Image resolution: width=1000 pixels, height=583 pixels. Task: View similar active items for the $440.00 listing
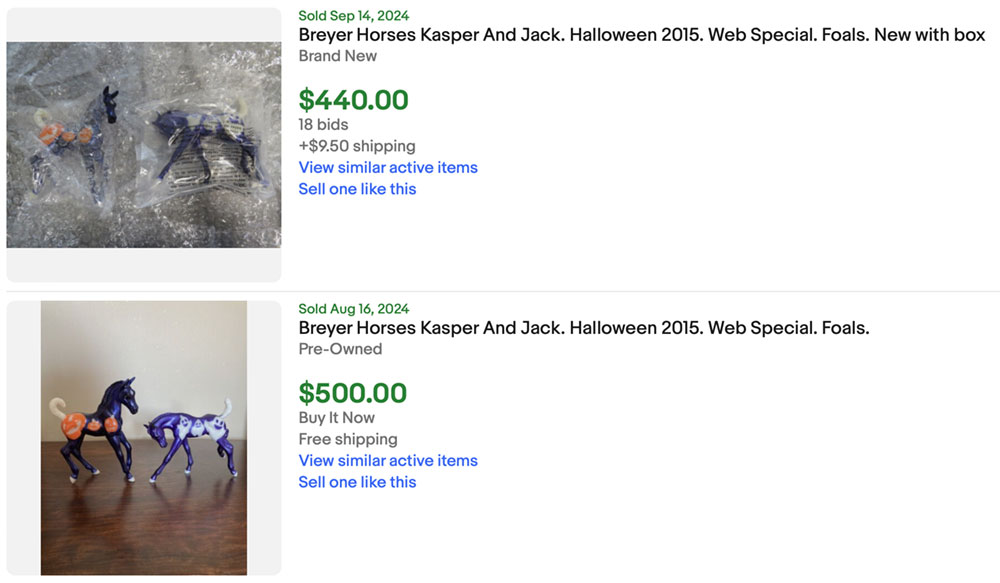(x=388, y=167)
